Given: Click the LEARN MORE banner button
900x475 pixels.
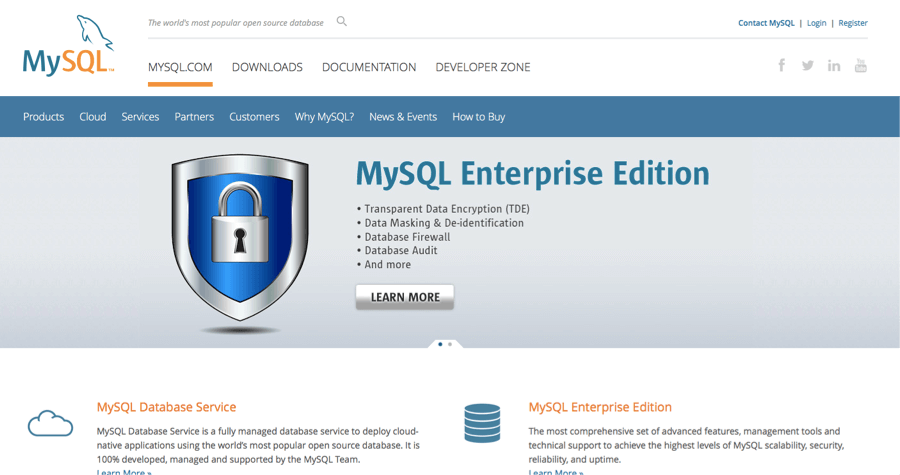Looking at the screenshot, I should [405, 297].
